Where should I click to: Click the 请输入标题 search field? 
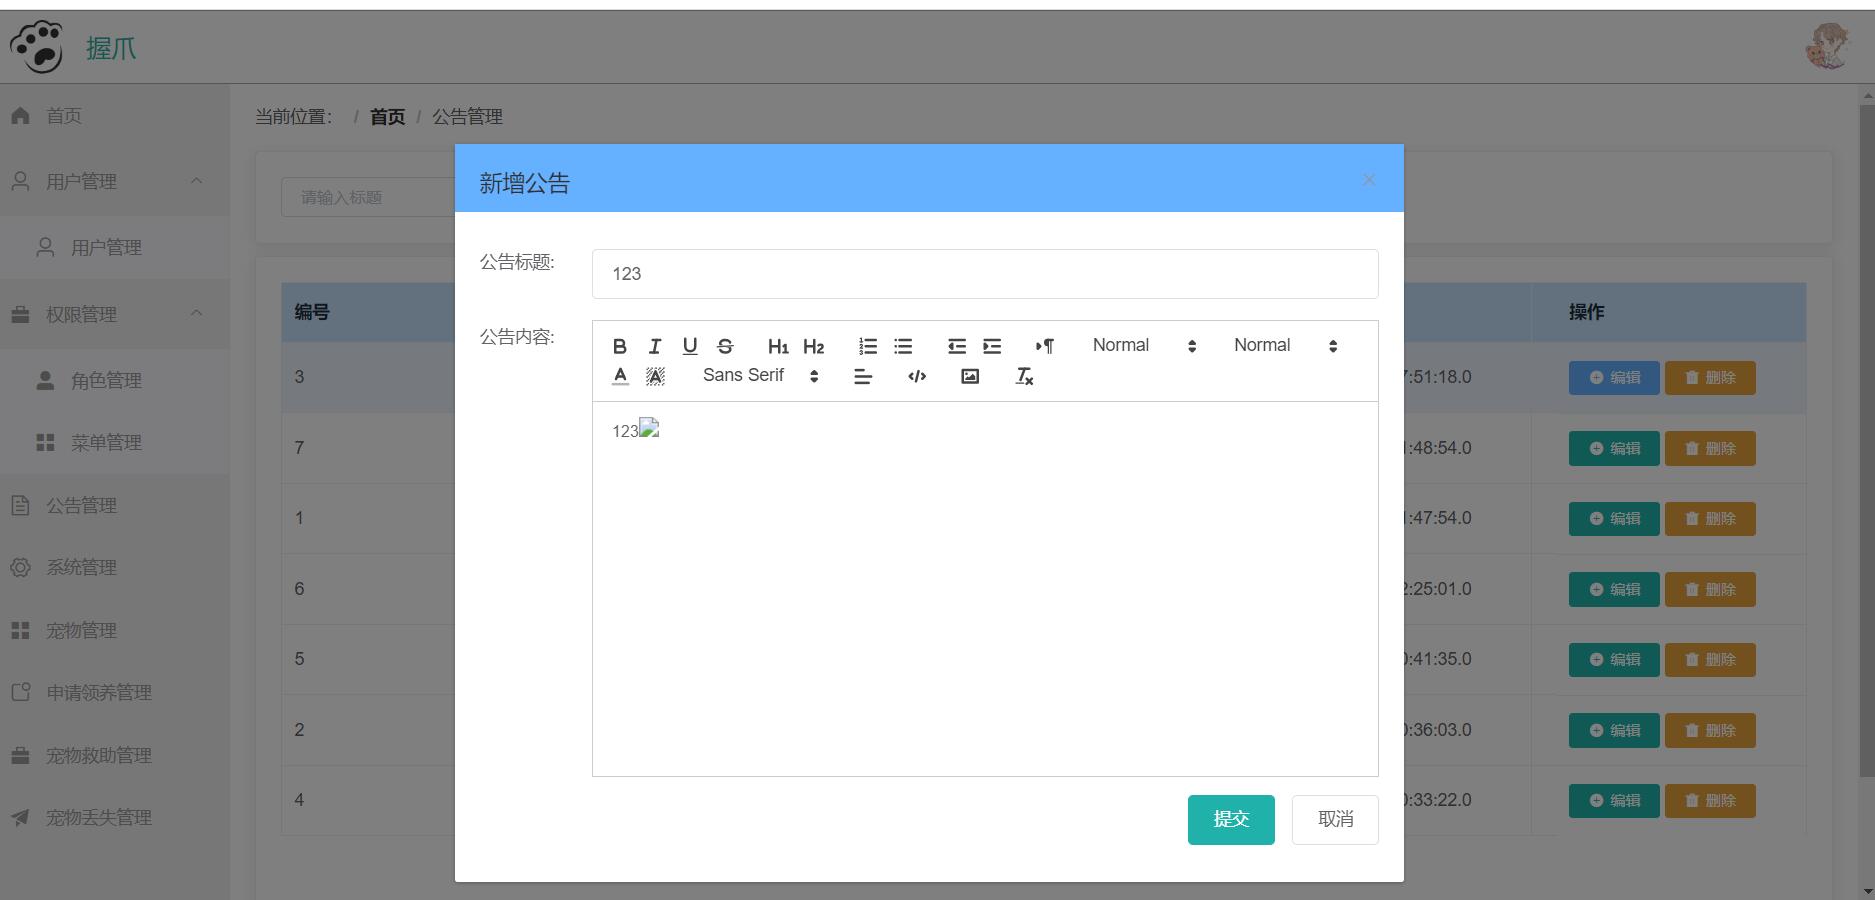(368, 197)
